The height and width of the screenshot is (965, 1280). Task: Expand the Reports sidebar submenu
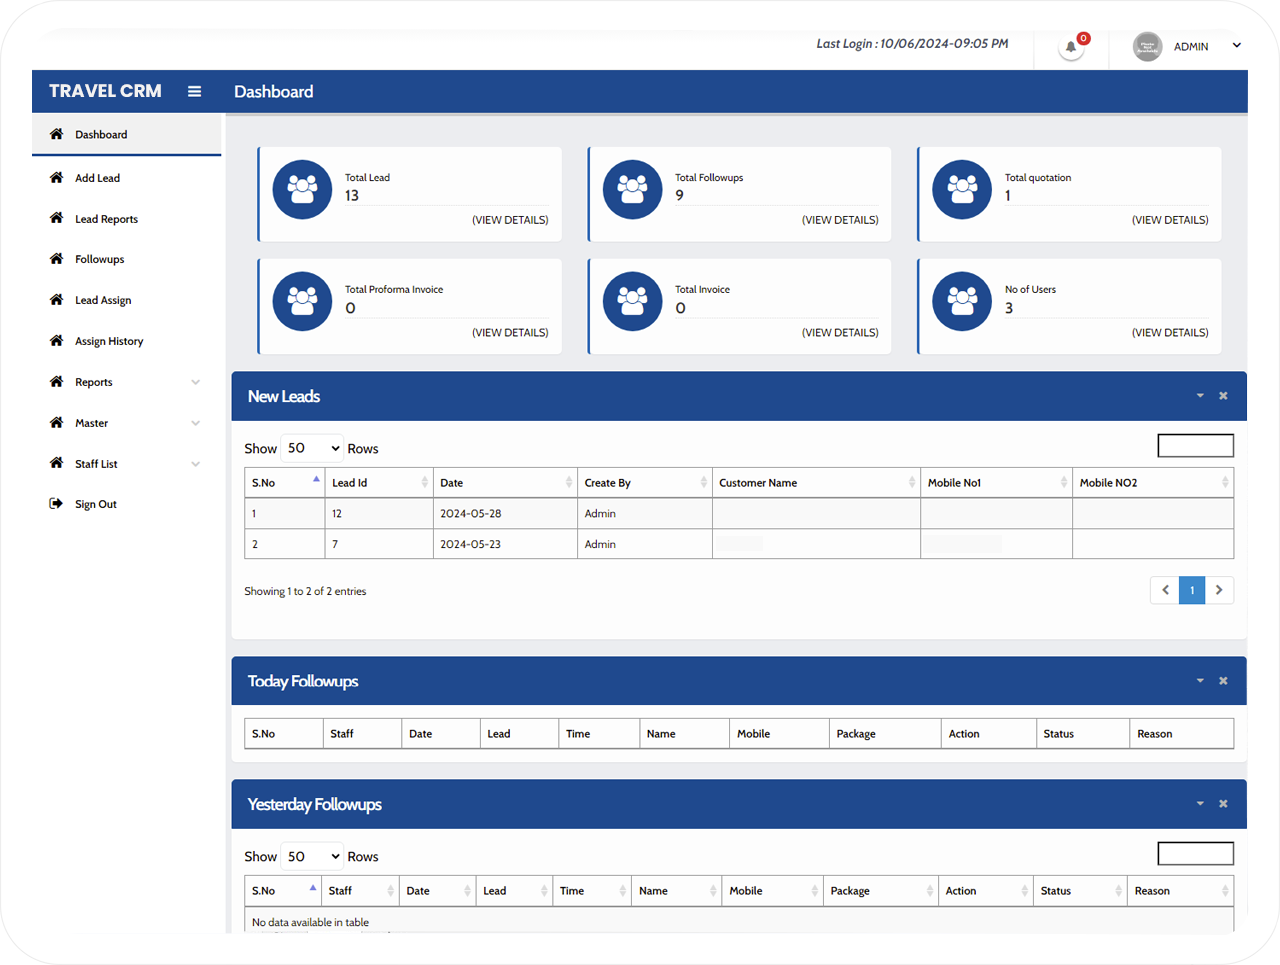coord(195,382)
